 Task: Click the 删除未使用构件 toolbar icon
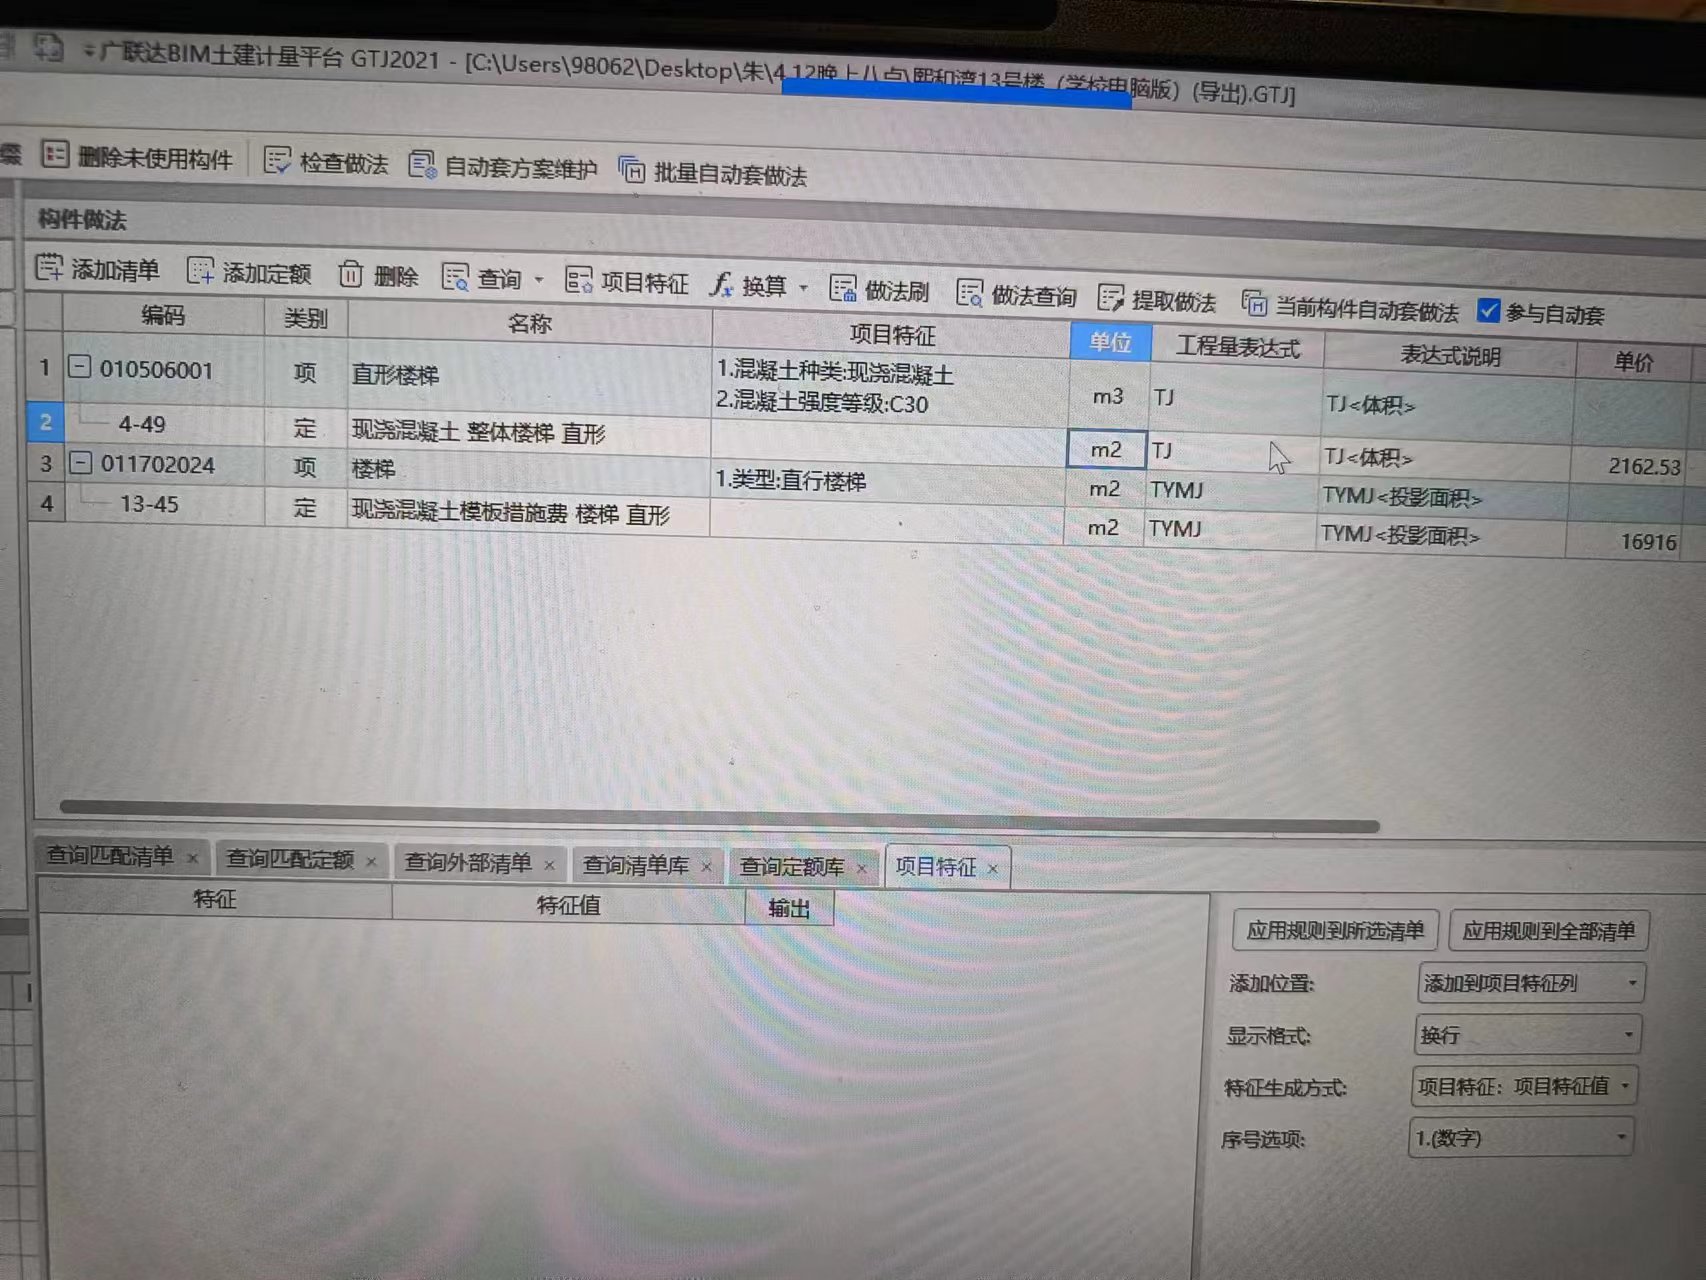click(55, 155)
